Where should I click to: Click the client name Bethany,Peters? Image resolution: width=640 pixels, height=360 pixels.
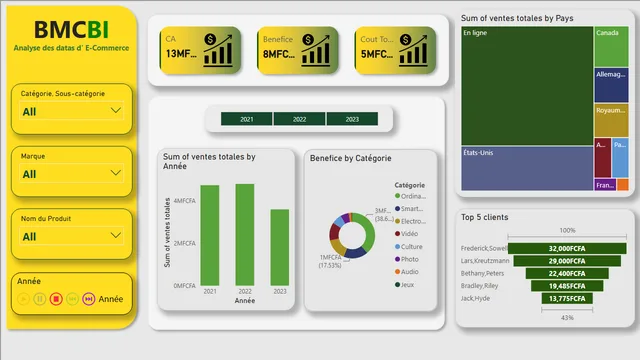[x=482, y=273]
